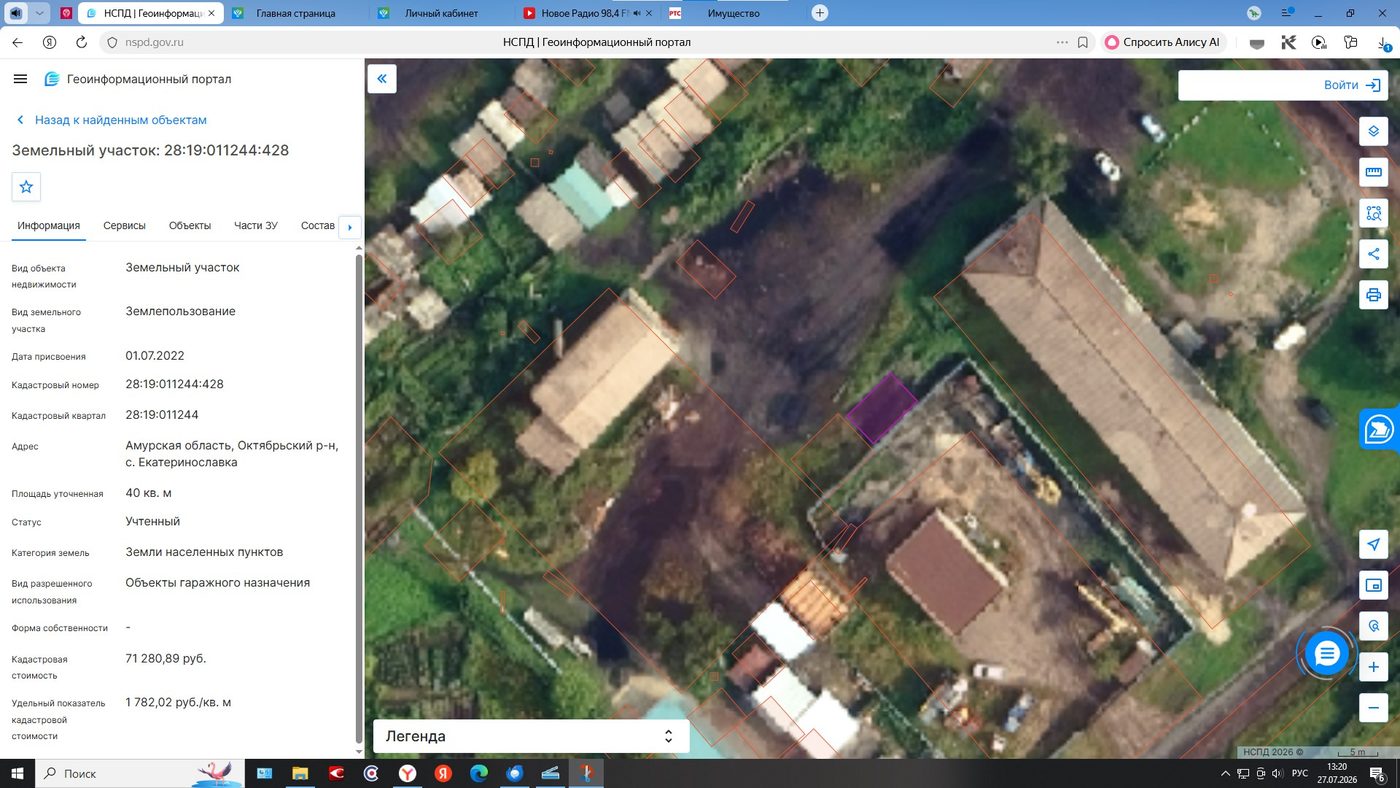Open the Yandex home button
This screenshot has width=1400, height=788.
point(49,42)
